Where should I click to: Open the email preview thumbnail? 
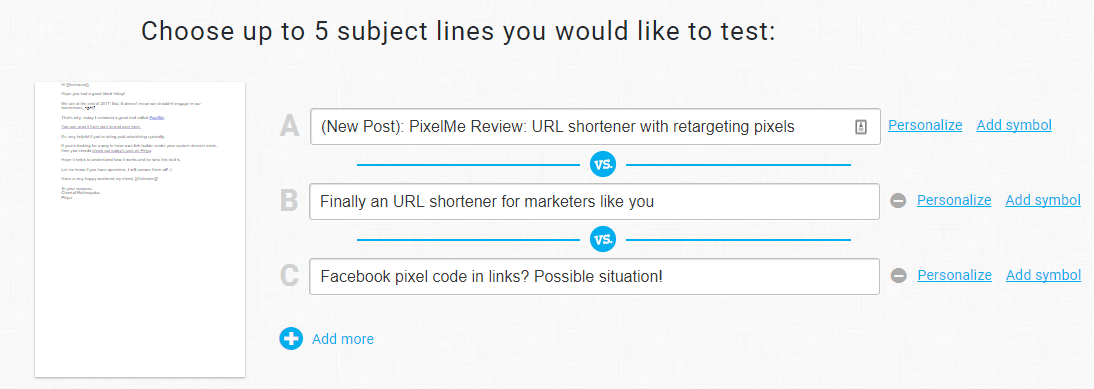click(x=140, y=229)
